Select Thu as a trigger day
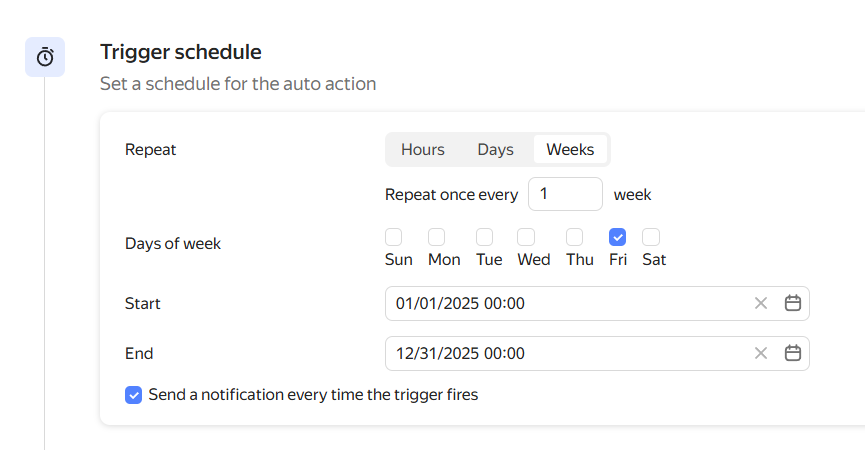The image size is (865, 450). tap(575, 237)
